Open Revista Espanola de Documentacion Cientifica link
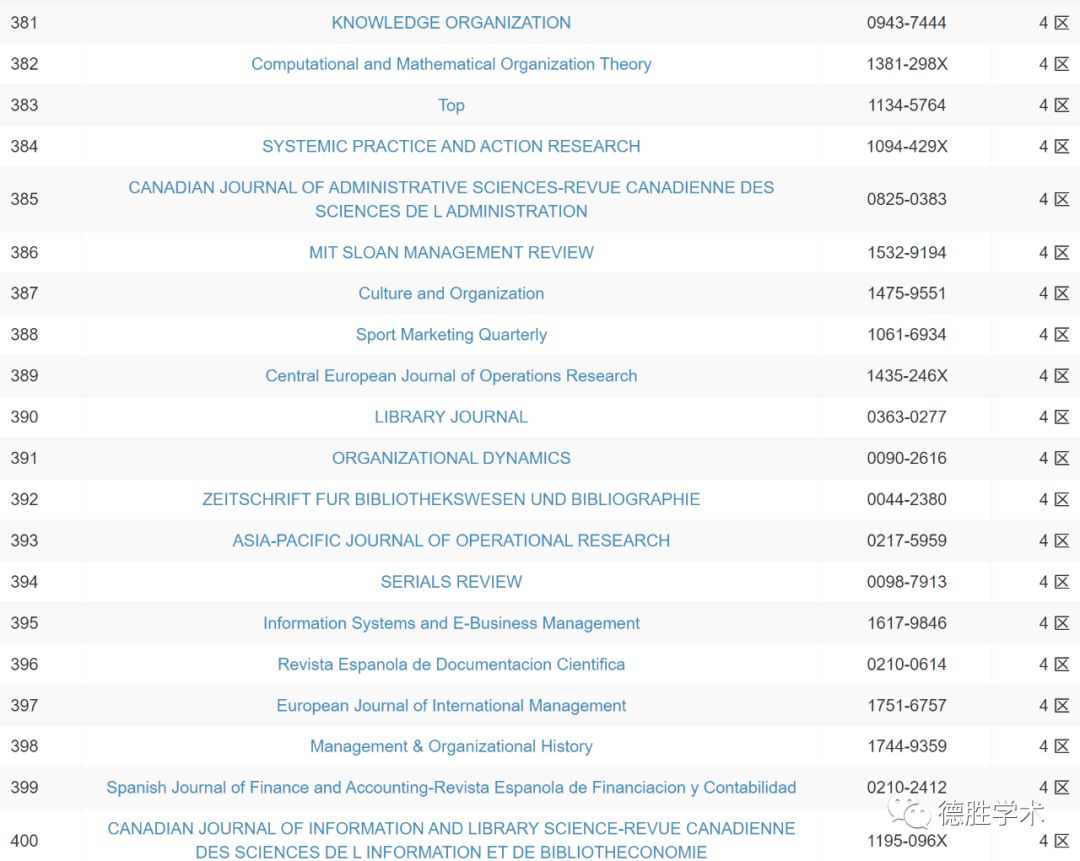This screenshot has height=861, width=1080. [x=451, y=664]
